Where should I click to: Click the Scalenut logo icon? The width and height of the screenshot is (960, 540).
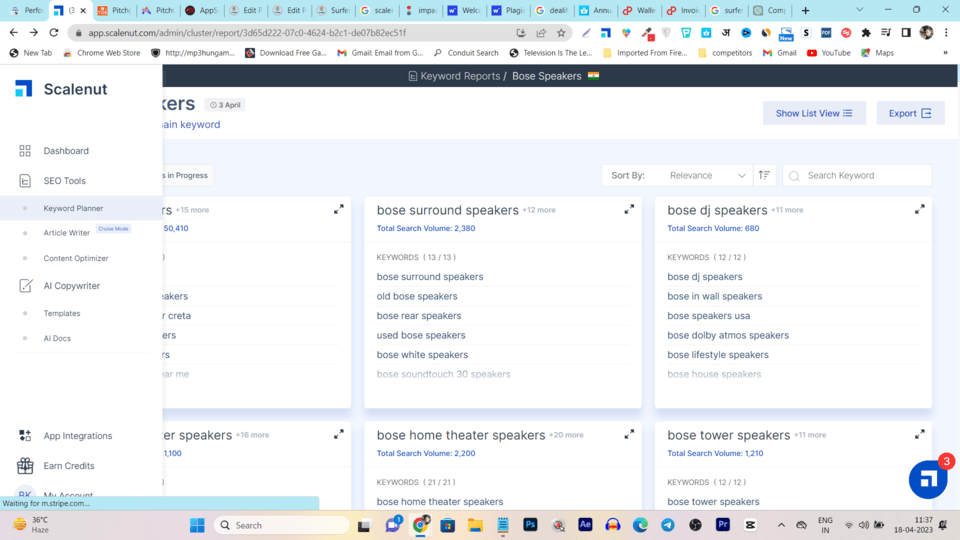24,89
